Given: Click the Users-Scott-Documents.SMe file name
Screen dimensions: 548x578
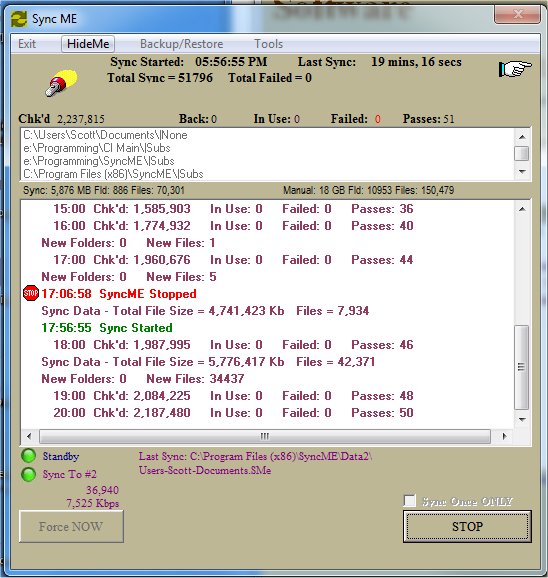Looking at the screenshot, I should pyautogui.click(x=205, y=470).
